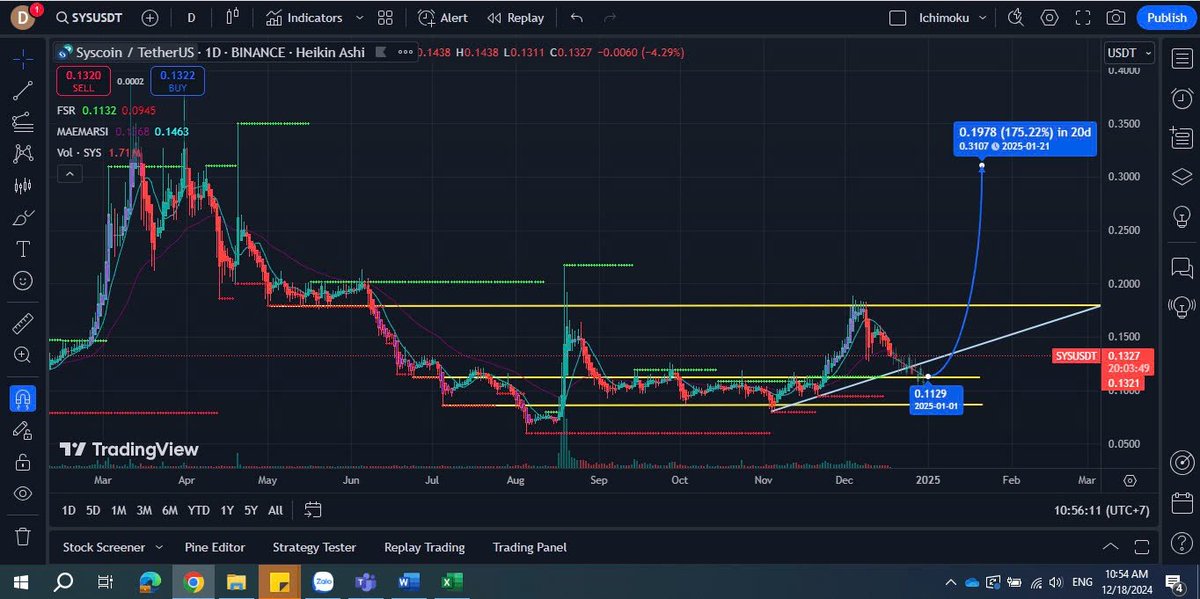Open the chart patterns drawing tools

click(x=23, y=154)
